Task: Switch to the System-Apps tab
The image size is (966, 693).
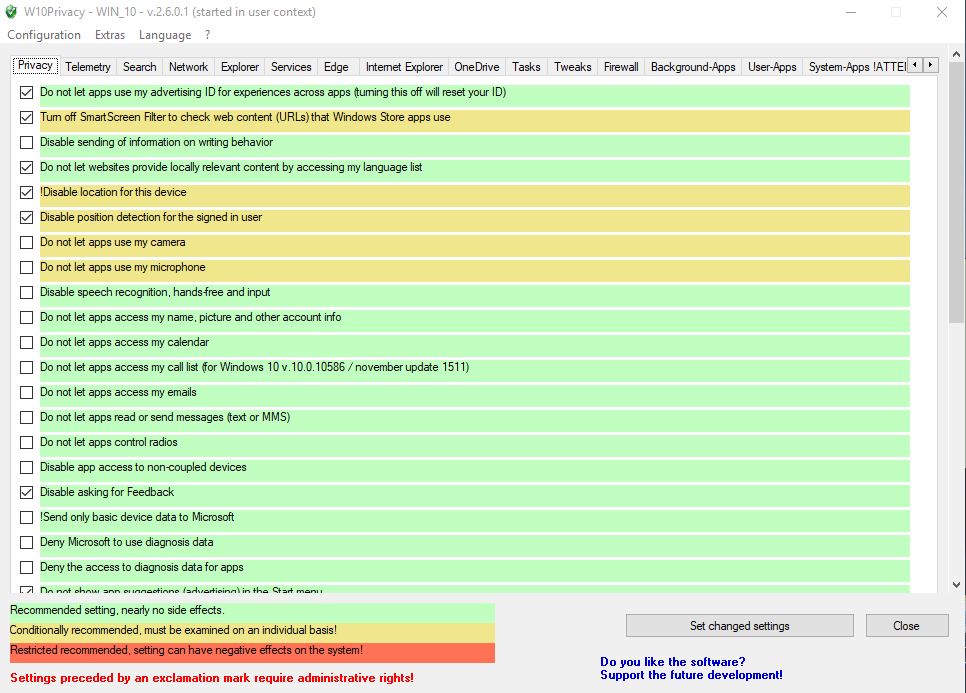Action: [856, 67]
